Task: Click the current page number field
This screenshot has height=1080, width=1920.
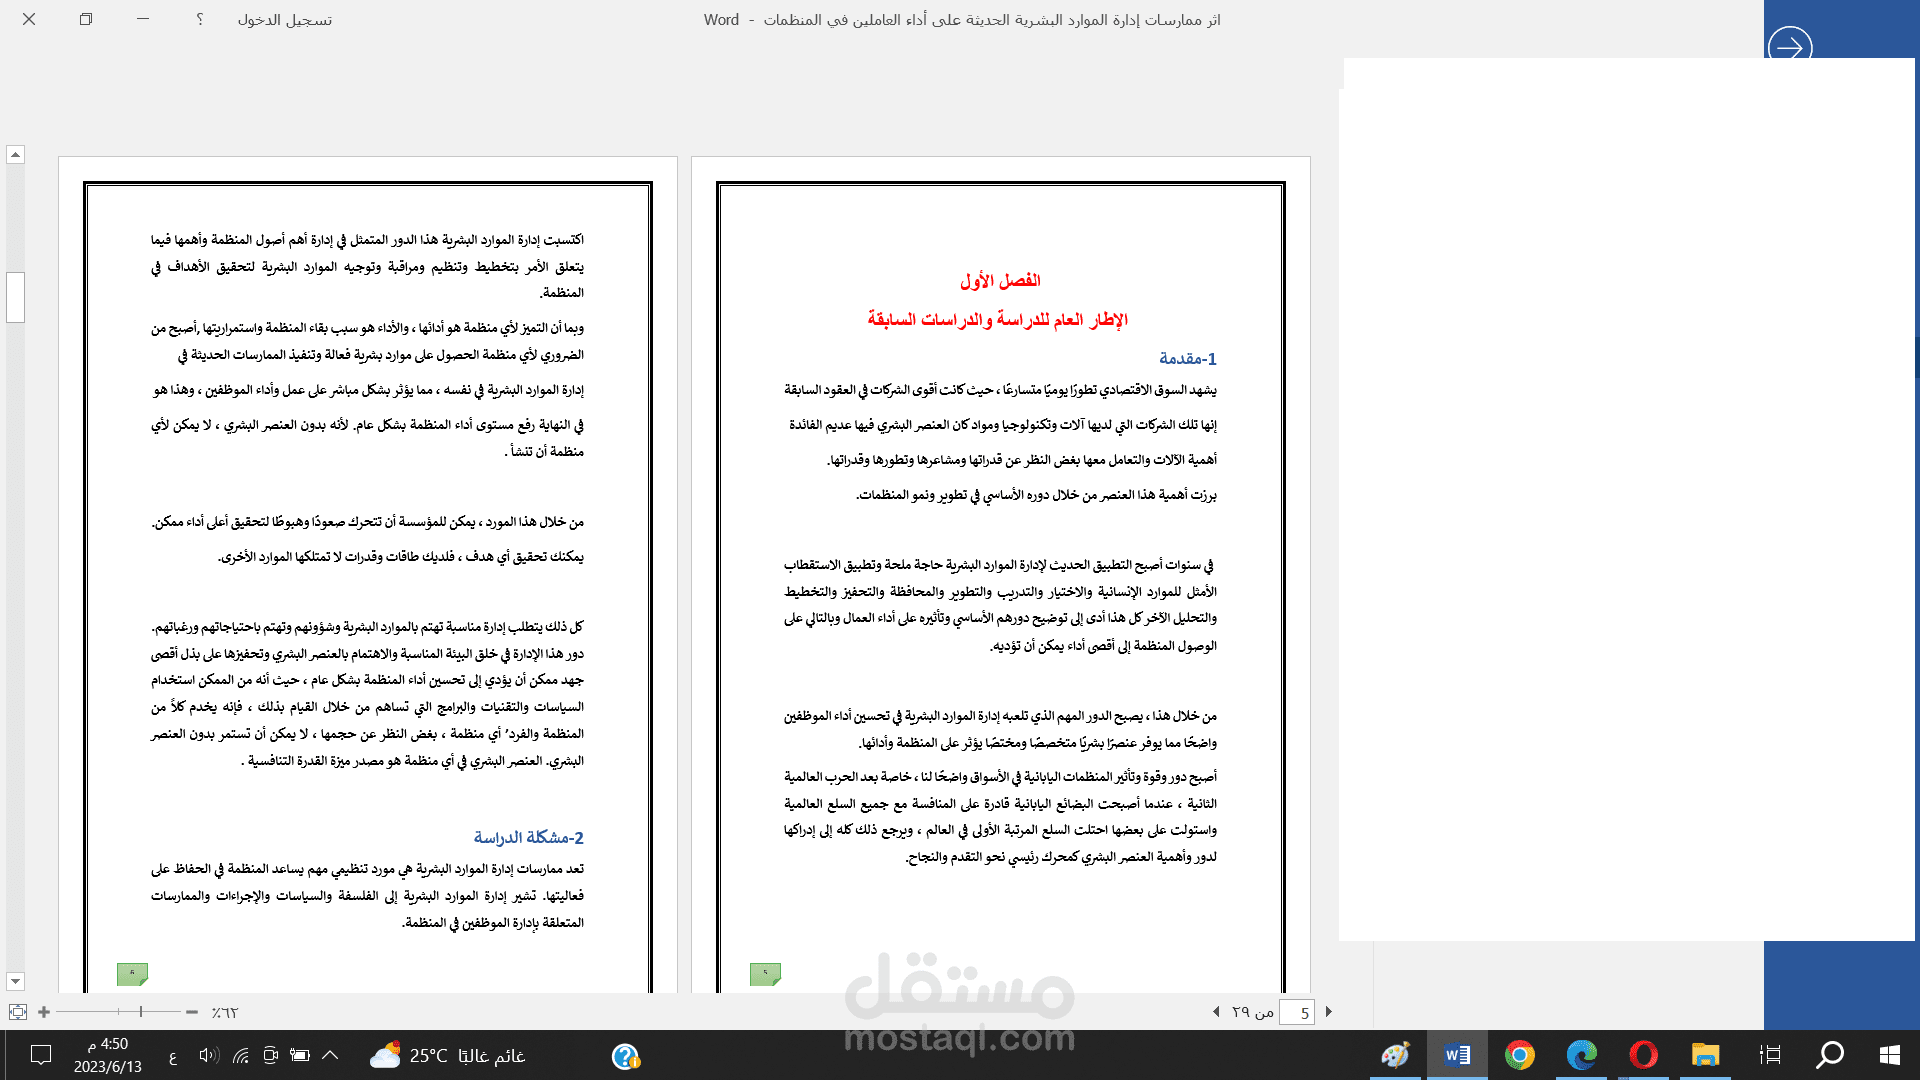Action: click(x=1297, y=1013)
